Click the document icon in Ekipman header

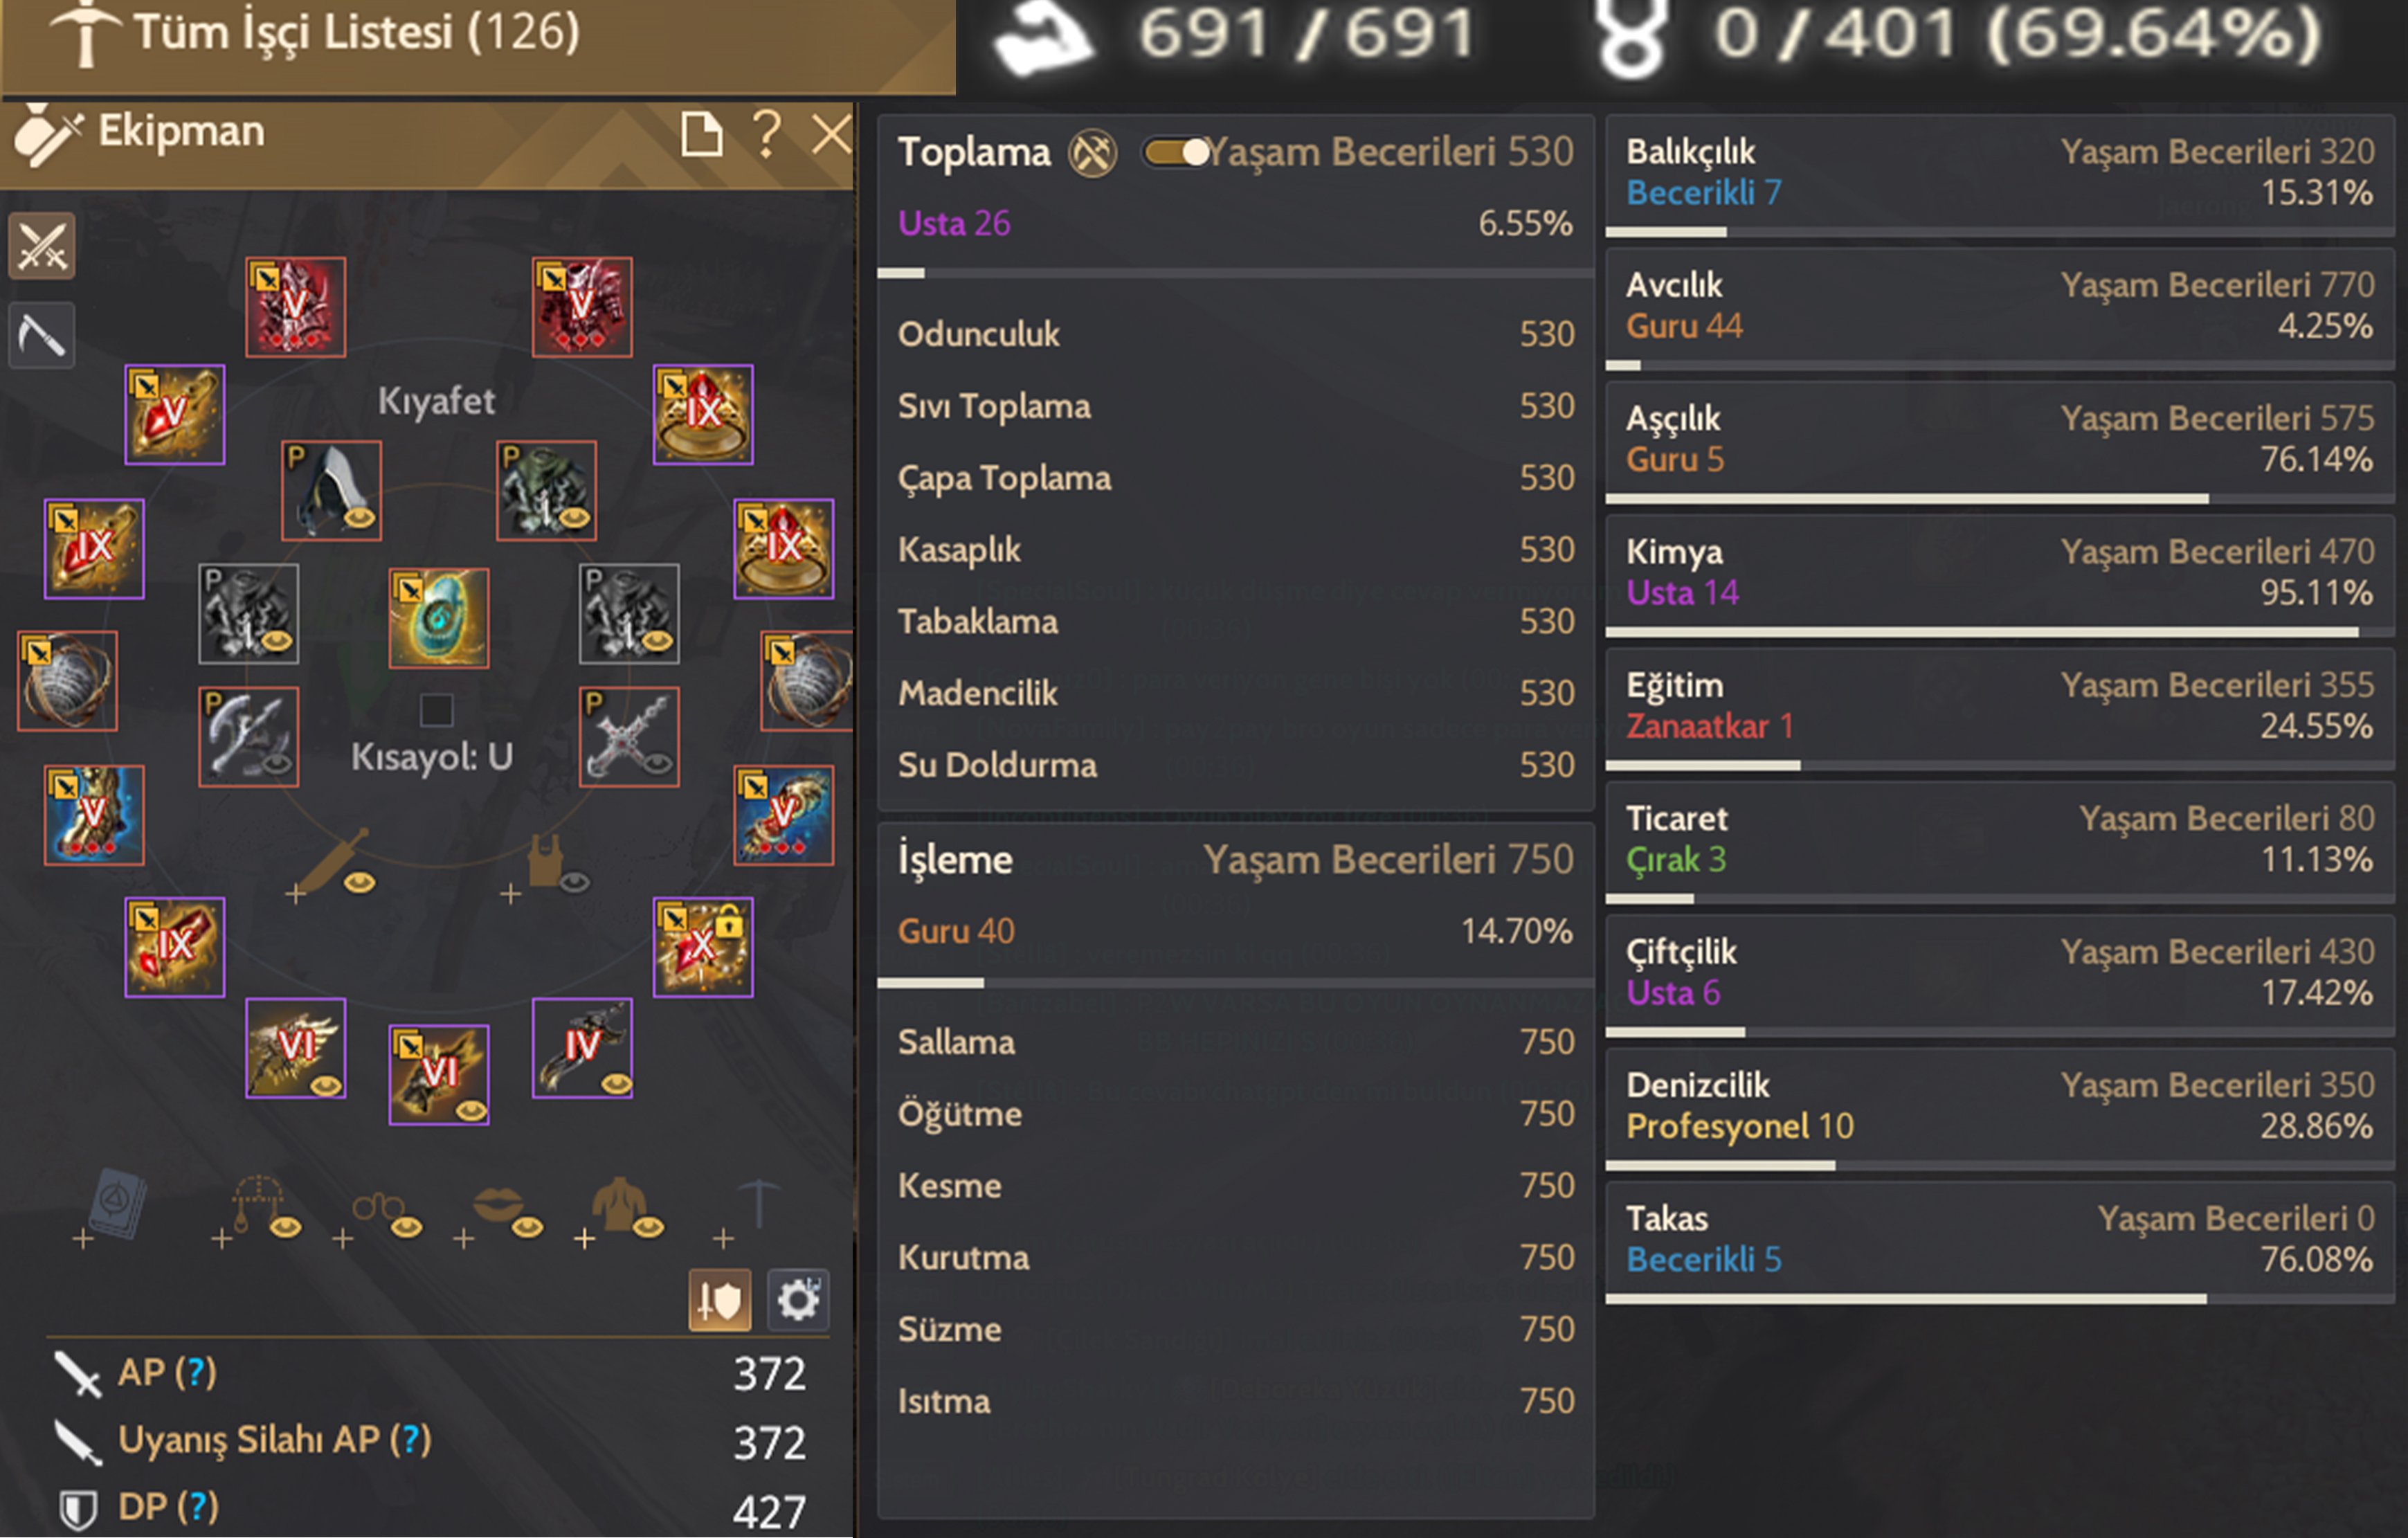(x=701, y=133)
